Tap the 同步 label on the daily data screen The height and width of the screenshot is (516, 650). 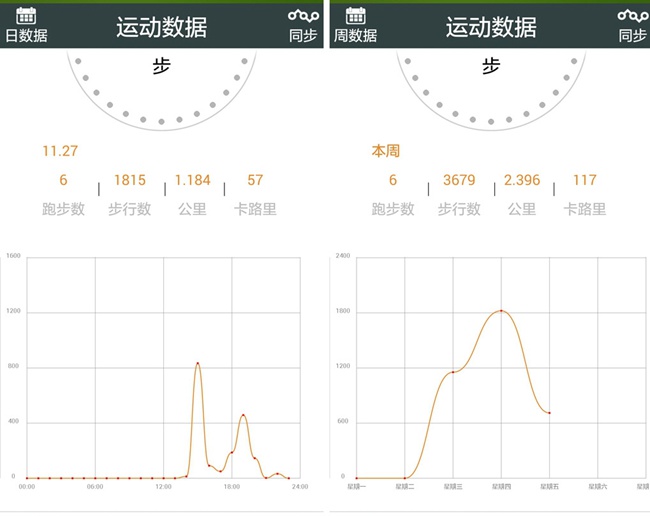pos(302,35)
